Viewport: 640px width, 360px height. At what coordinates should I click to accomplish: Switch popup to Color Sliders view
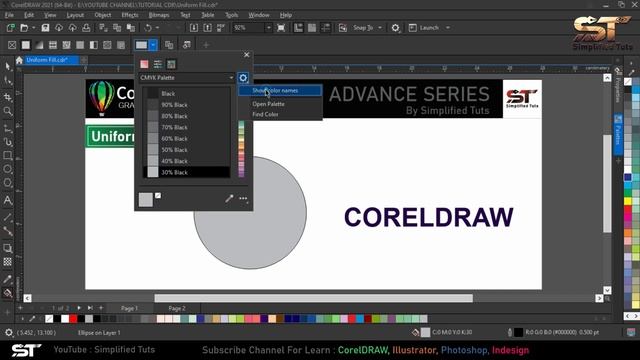[x=158, y=64]
